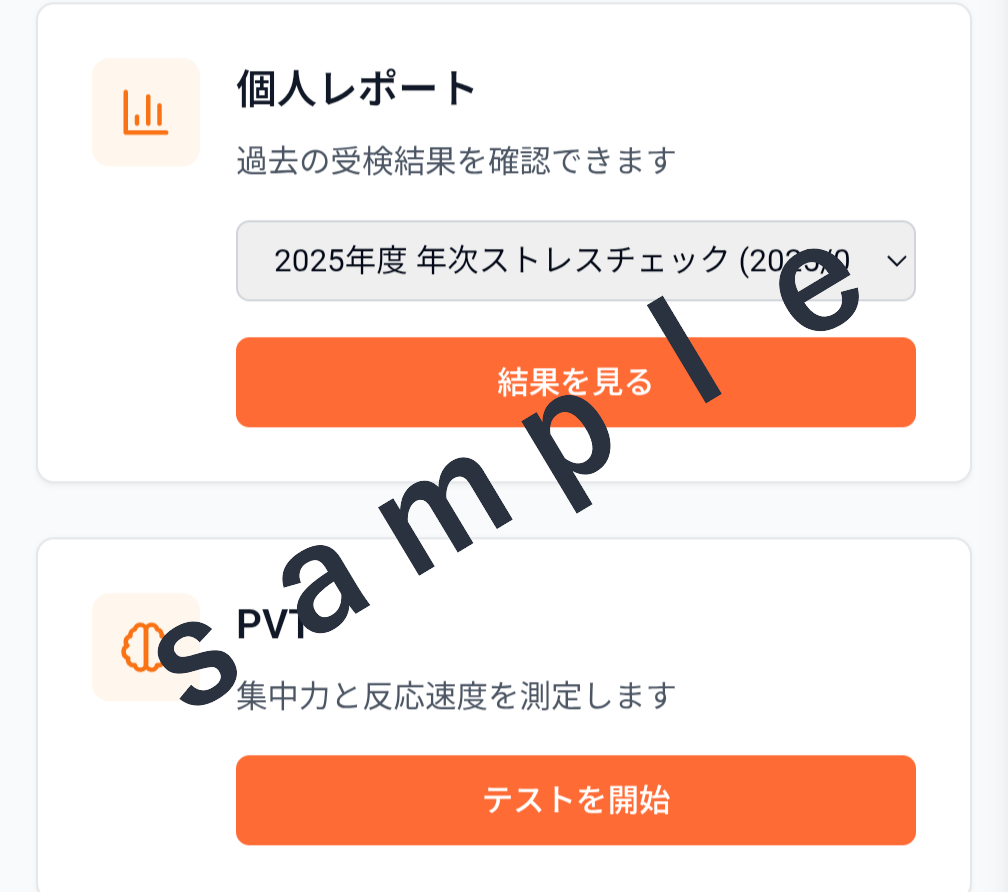The image size is (1008, 892).
Task: Click the 集中力と反応速度を測定します description
Action: tap(456, 696)
